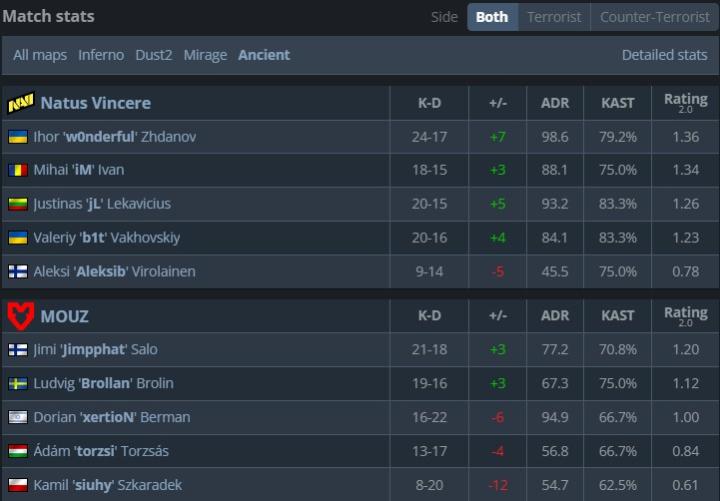Viewport: 720px width, 501px height.
Task: Click the Lithuanian flag beside jL
Action: pos(18,204)
